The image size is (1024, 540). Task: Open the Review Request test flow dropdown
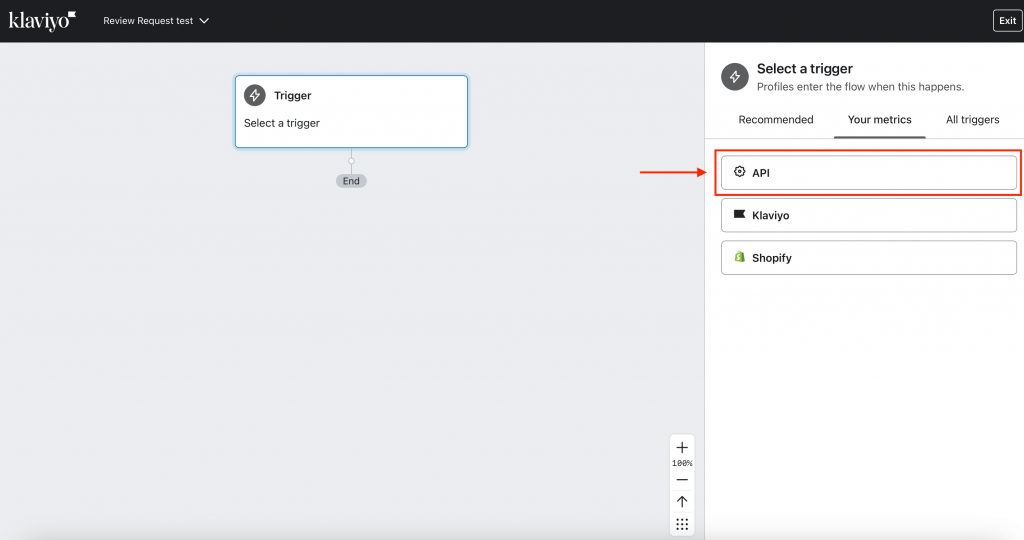pyautogui.click(x=156, y=21)
